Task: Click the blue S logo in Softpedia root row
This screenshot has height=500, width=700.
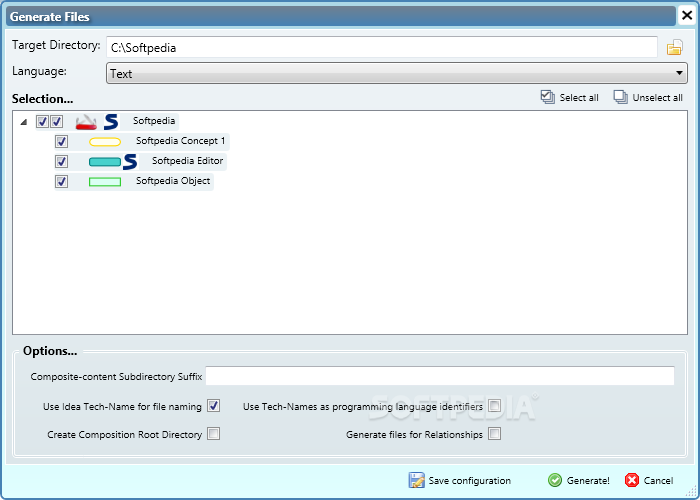Action: pyautogui.click(x=111, y=121)
